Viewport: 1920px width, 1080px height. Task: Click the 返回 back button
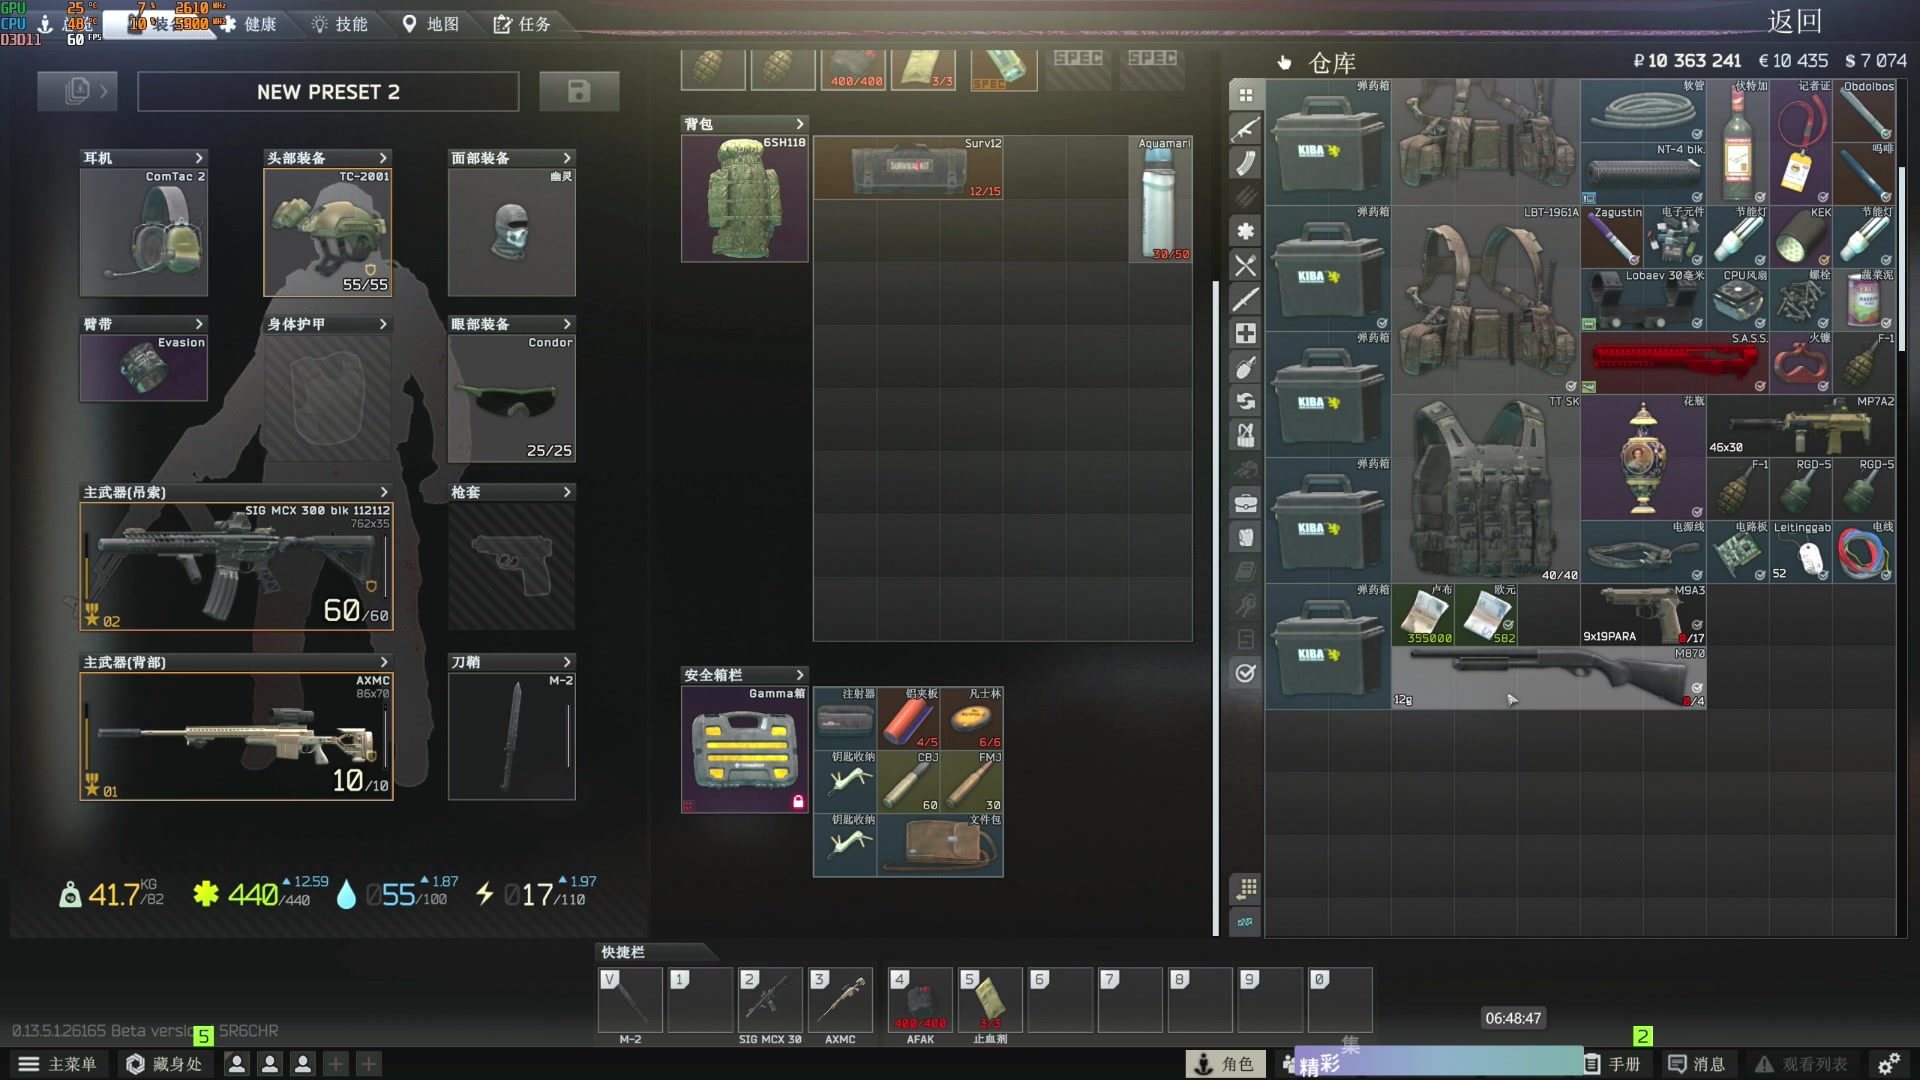coord(1794,21)
